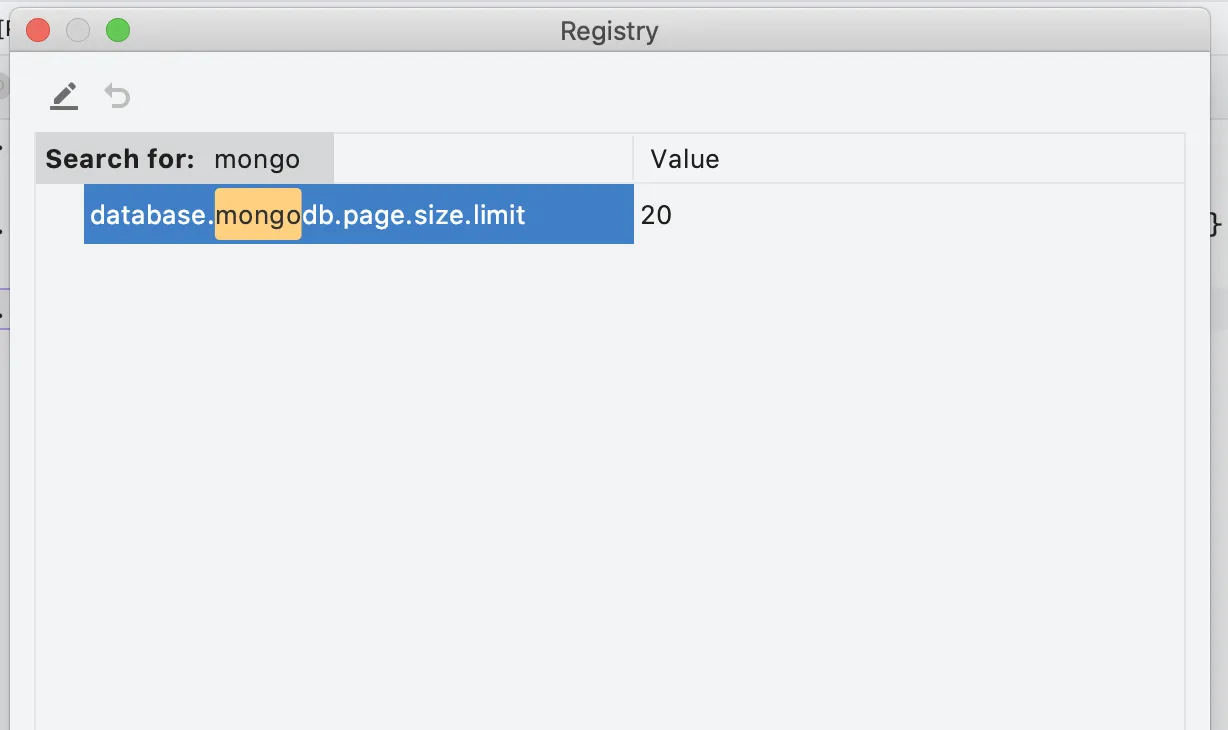Screen dimensions: 1228x730
Task: Click empty Value column space below 20
Action: click(x=900, y=450)
